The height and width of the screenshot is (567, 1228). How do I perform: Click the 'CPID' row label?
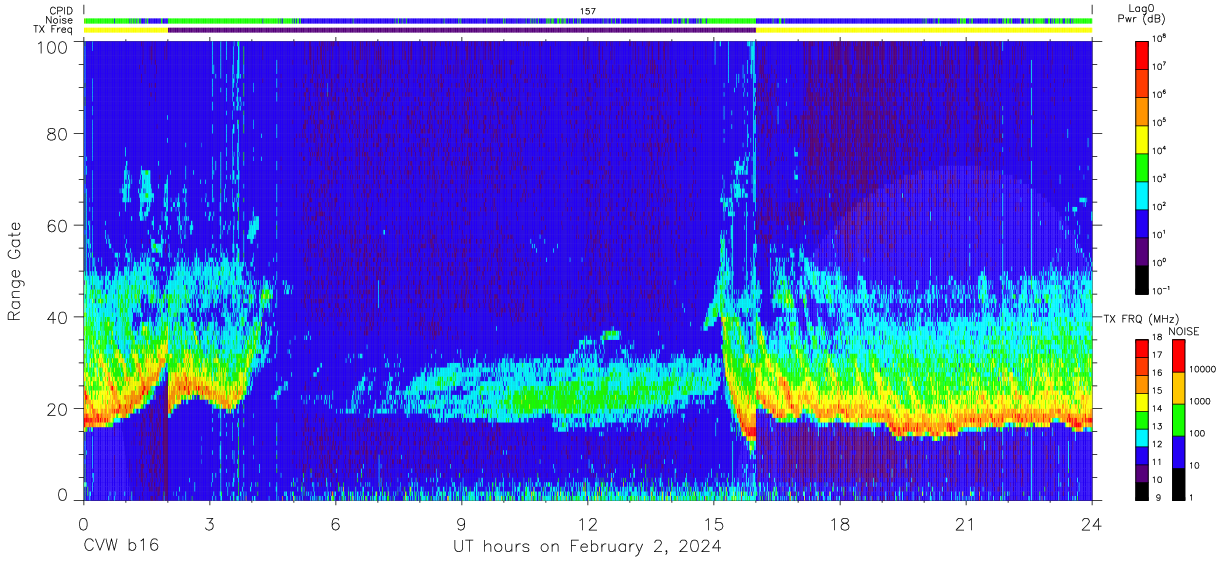[x=60, y=11]
